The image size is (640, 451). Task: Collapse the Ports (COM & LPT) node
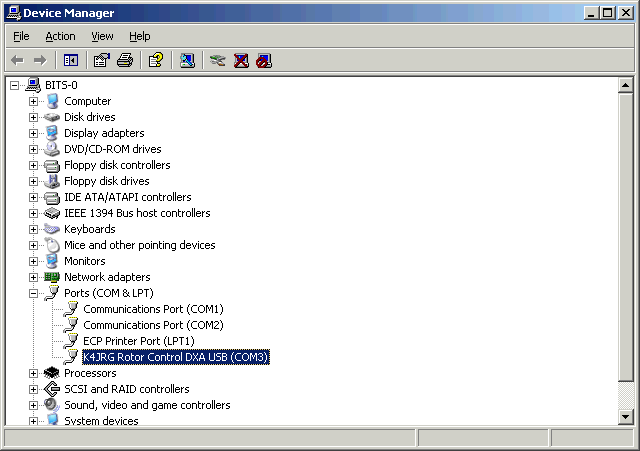33,293
